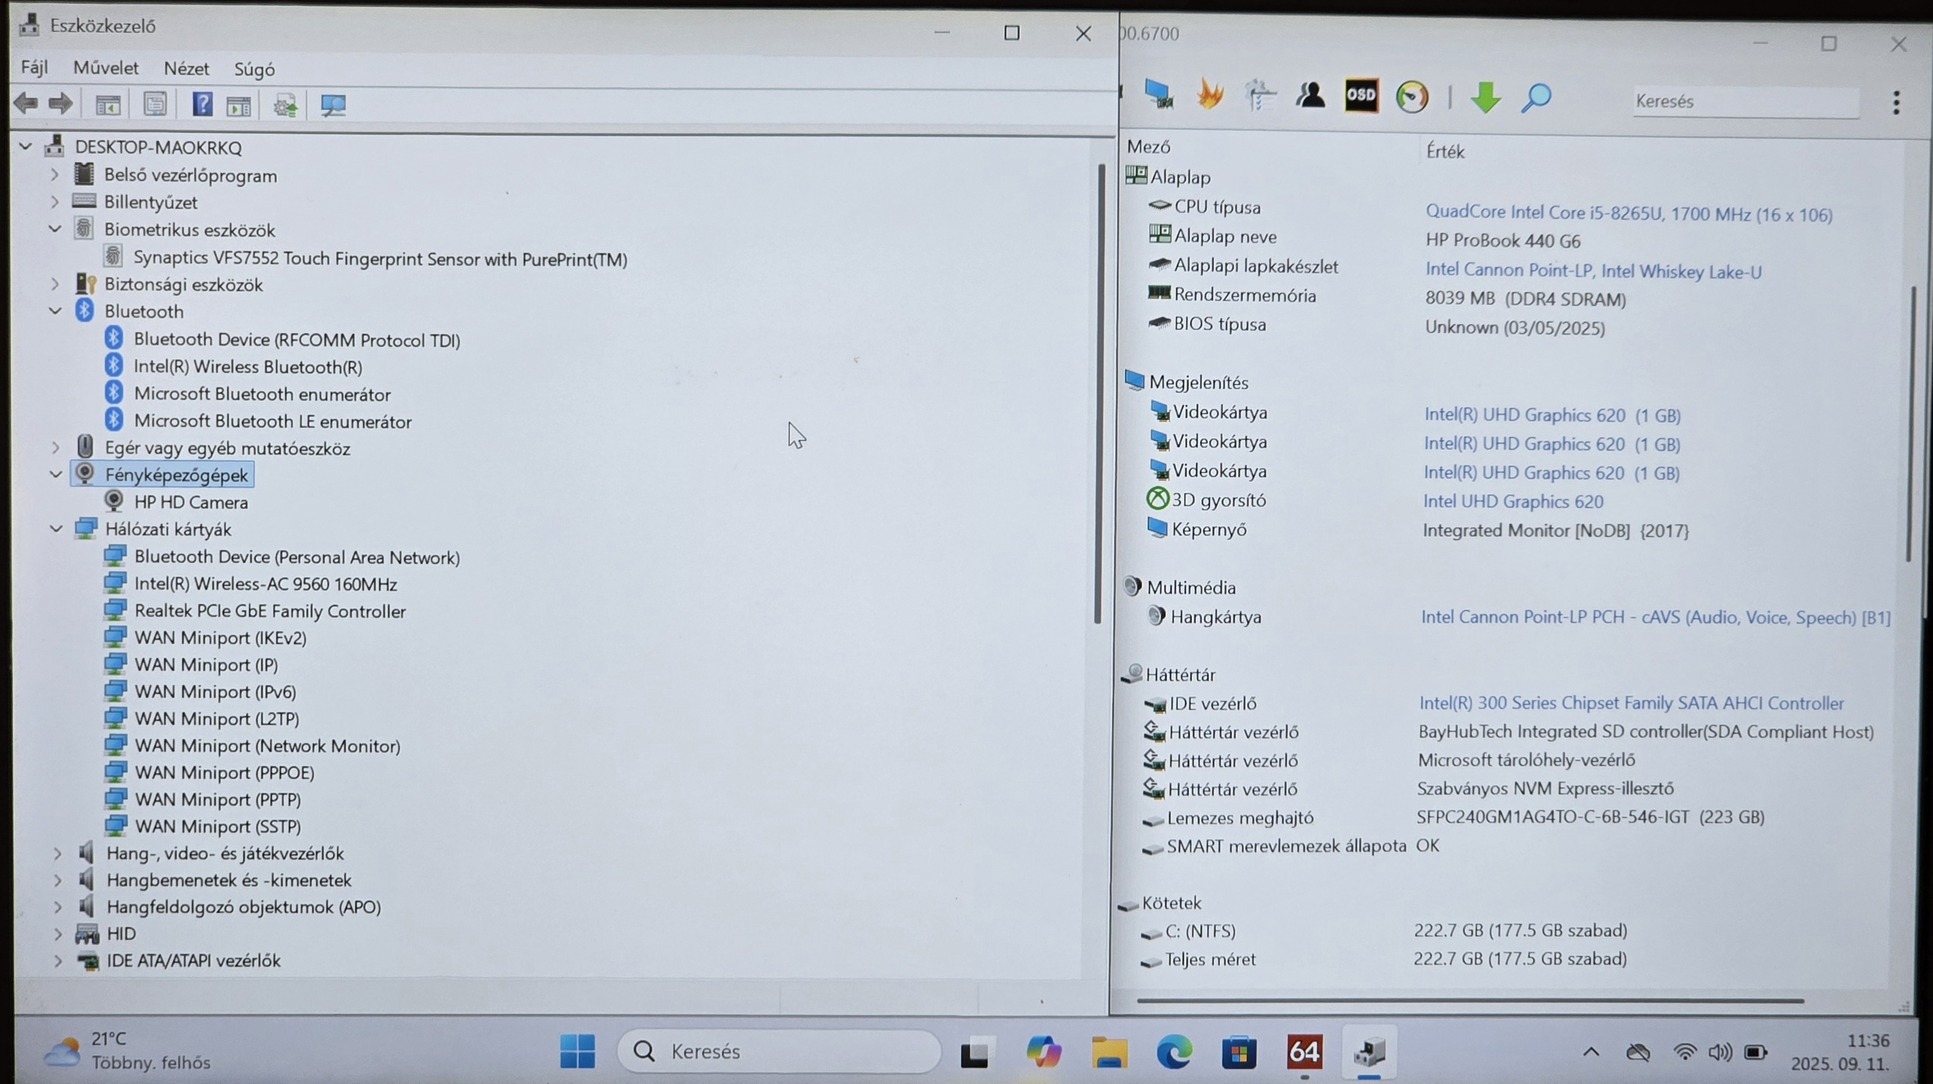
Task: Click the scan for hardware changes monitor icon
Action: click(x=333, y=104)
